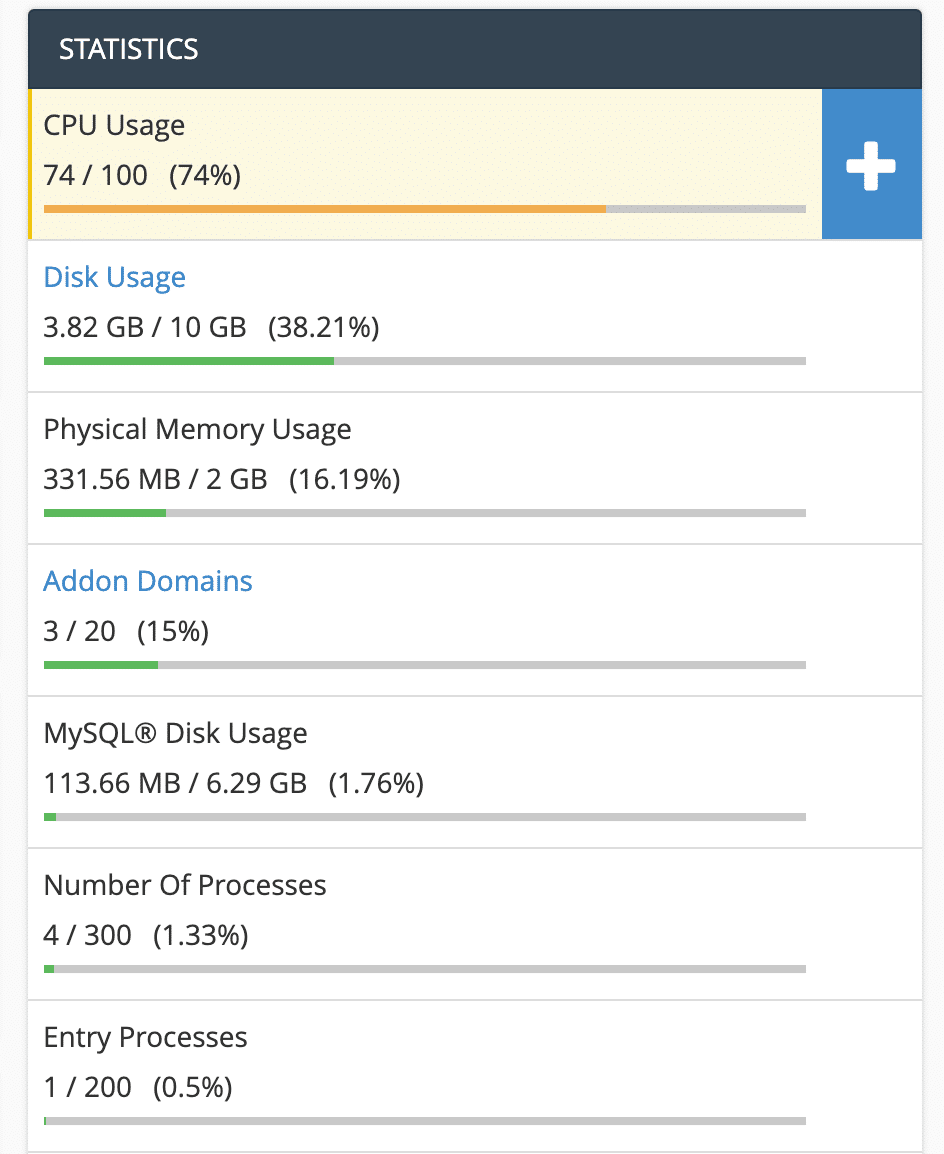
Task: Select the MySQL® Disk Usage label
Action: pos(175,734)
